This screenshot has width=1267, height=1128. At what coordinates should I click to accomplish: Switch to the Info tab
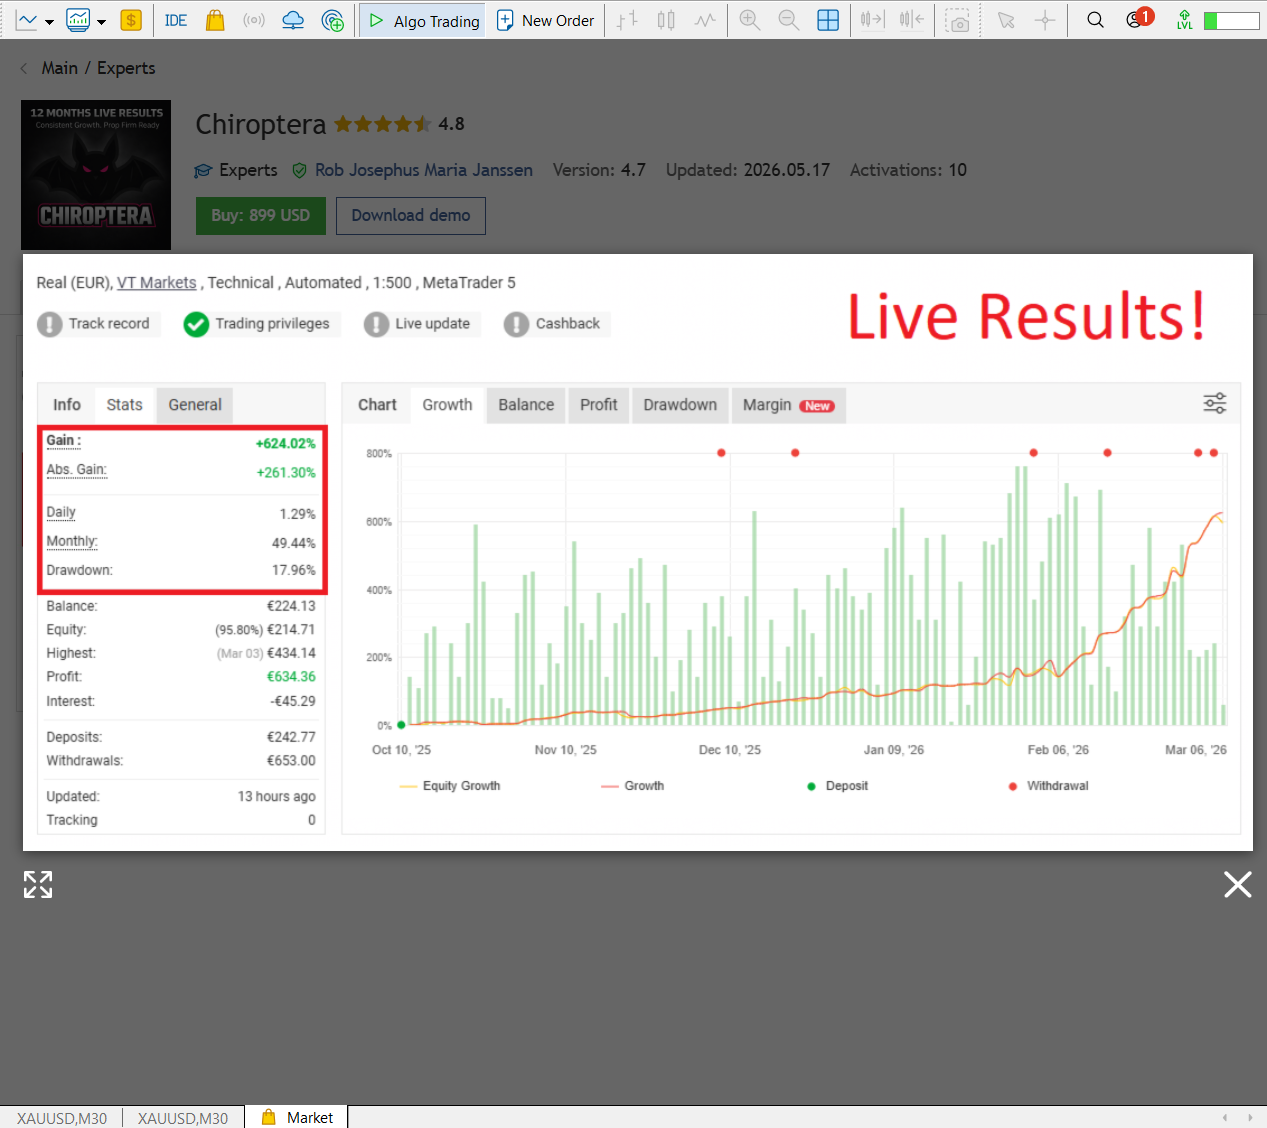[x=67, y=405]
